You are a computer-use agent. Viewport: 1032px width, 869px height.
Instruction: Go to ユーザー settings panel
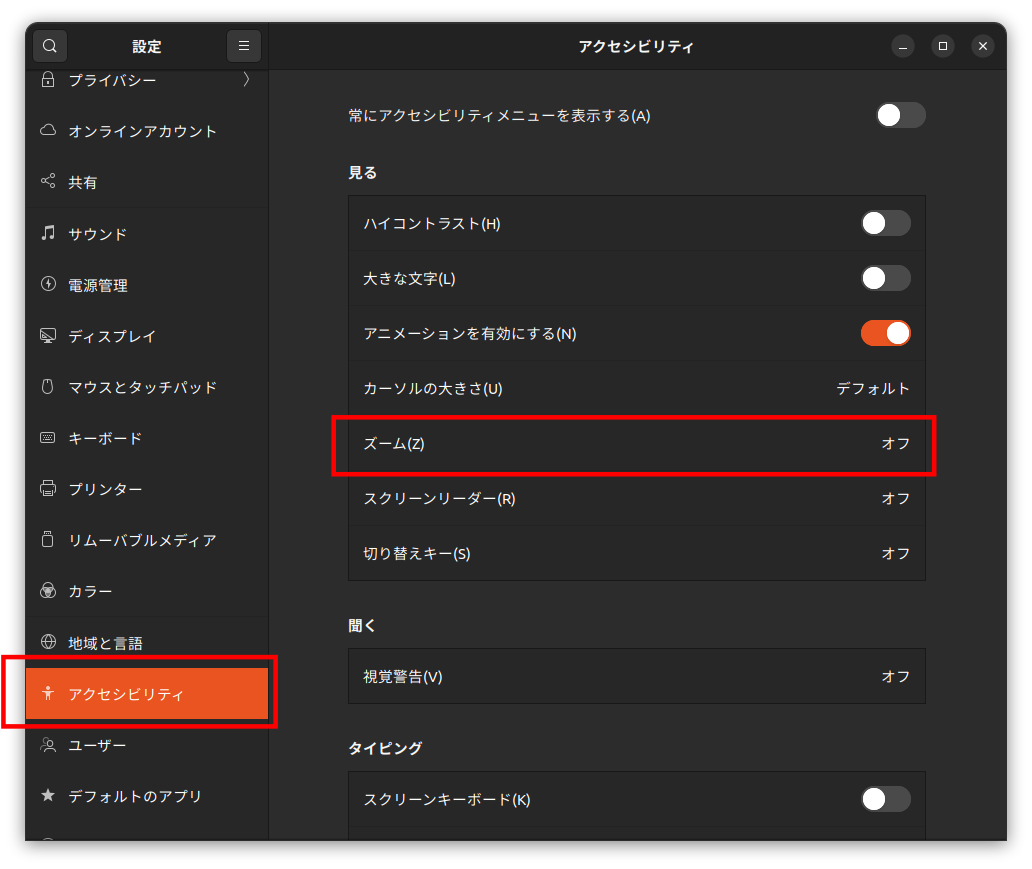pos(147,745)
